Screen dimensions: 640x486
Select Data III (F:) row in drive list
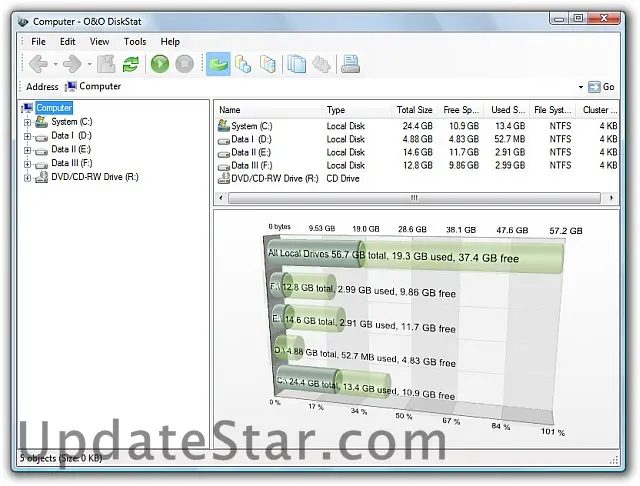pyautogui.click(x=417, y=165)
